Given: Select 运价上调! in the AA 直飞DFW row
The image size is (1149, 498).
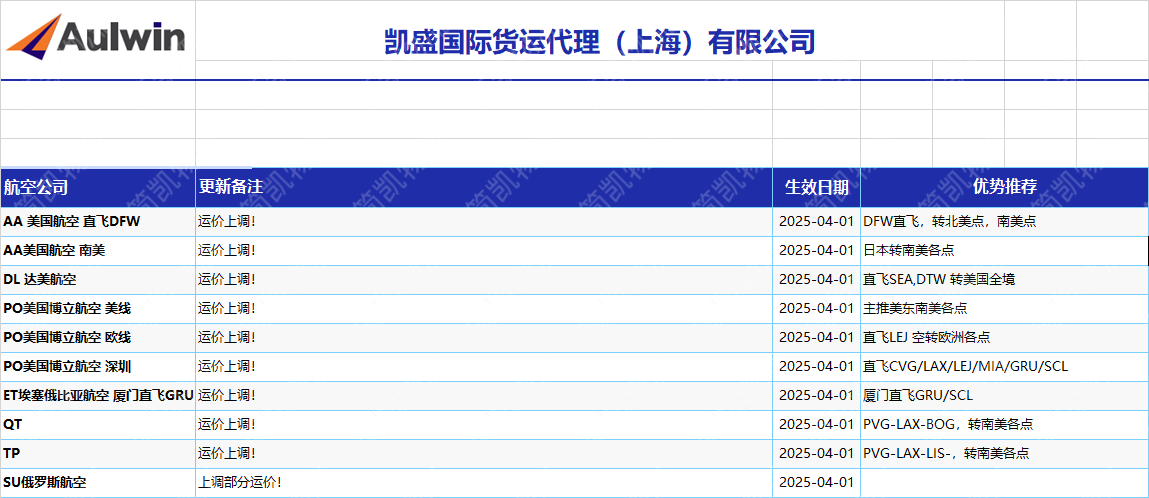Looking at the screenshot, I should [484, 222].
